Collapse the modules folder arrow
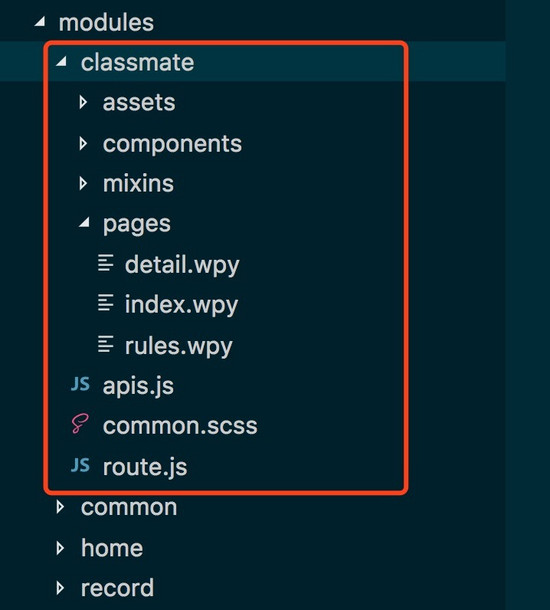 [x=40, y=22]
